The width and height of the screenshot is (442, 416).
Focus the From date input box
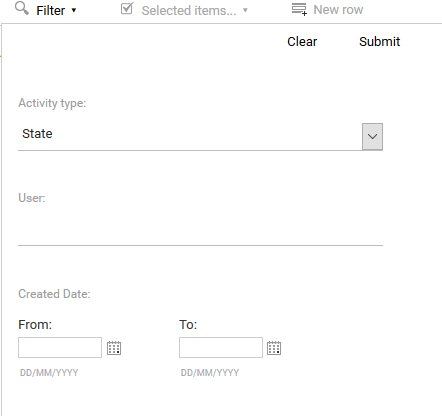coord(60,347)
